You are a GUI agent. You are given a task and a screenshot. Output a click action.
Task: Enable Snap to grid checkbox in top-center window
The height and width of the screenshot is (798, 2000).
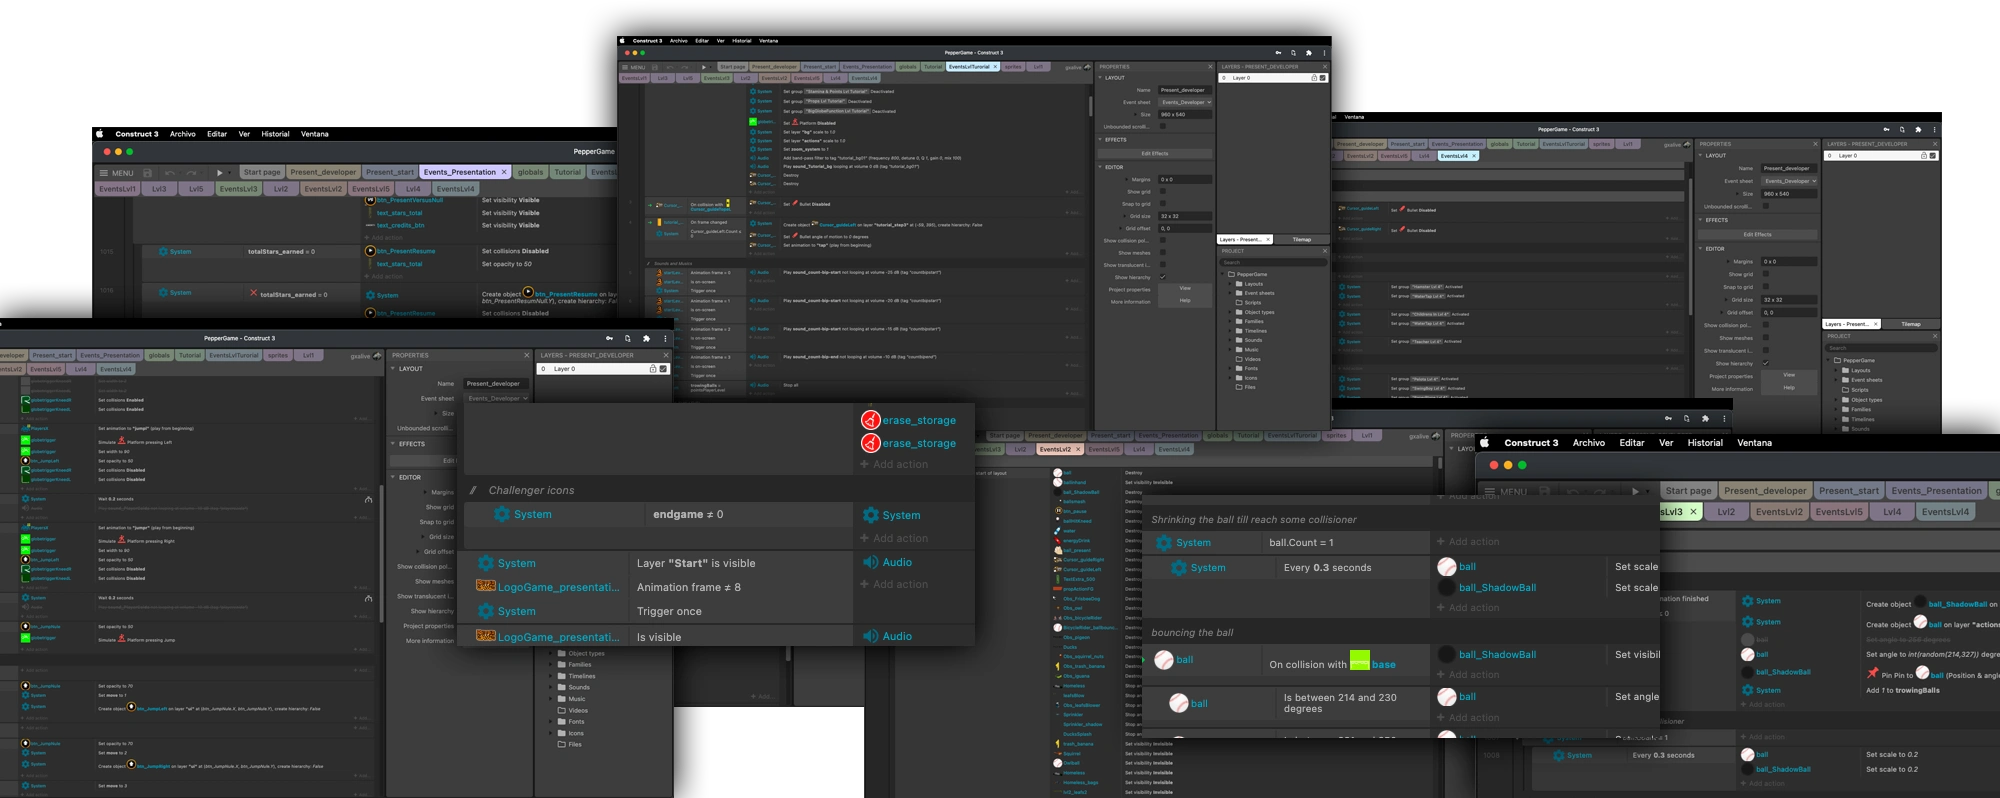[x=1163, y=204]
